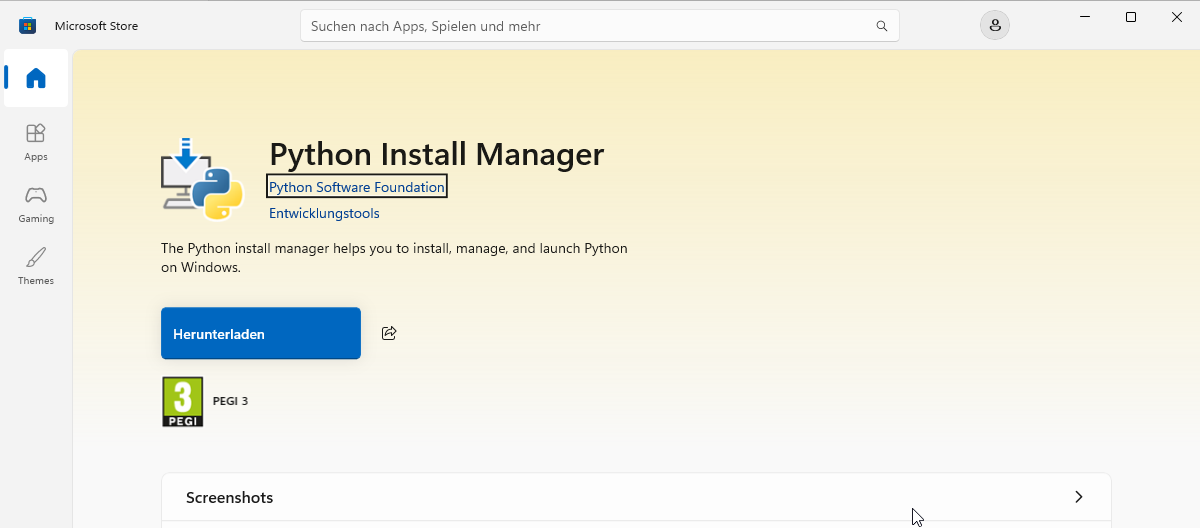Image resolution: width=1200 pixels, height=528 pixels.
Task: Click the Python Install Manager title
Action: [437, 154]
